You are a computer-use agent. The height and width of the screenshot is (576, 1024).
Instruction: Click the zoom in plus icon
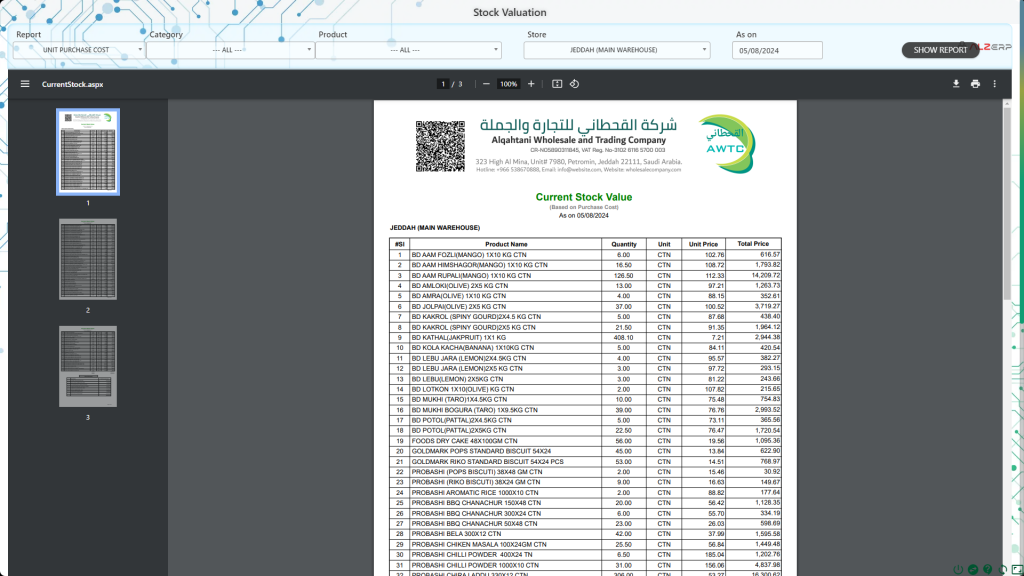pos(531,84)
